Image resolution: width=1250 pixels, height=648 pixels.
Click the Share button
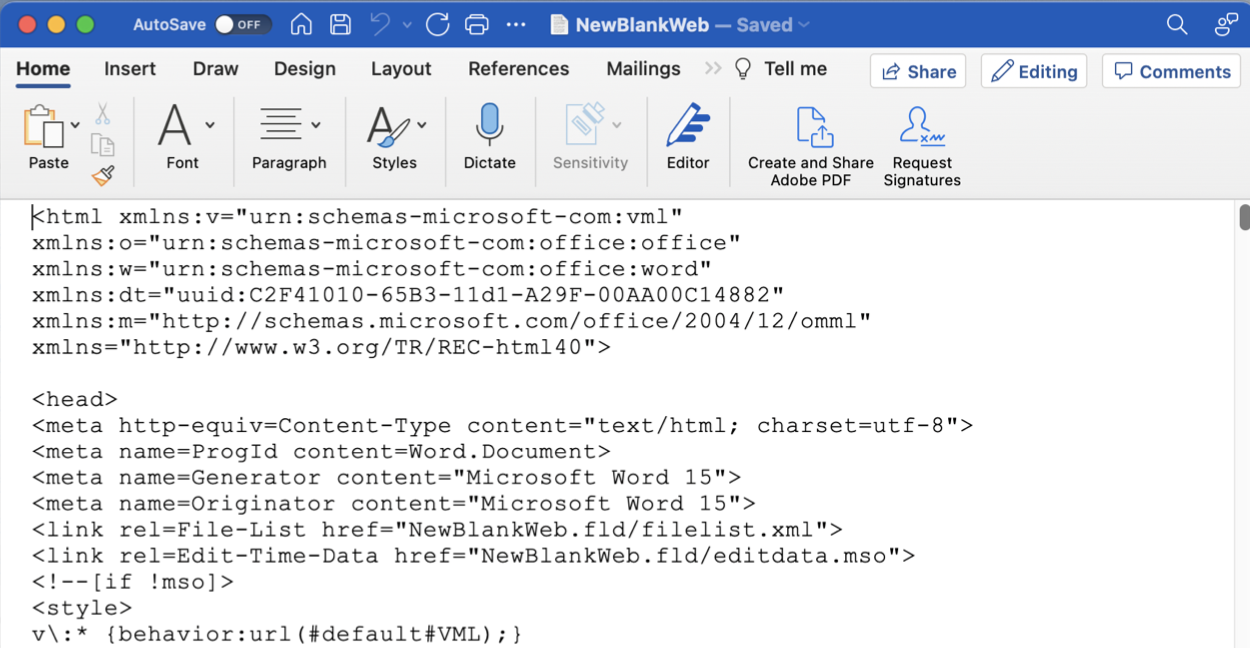pyautogui.click(x=918, y=71)
